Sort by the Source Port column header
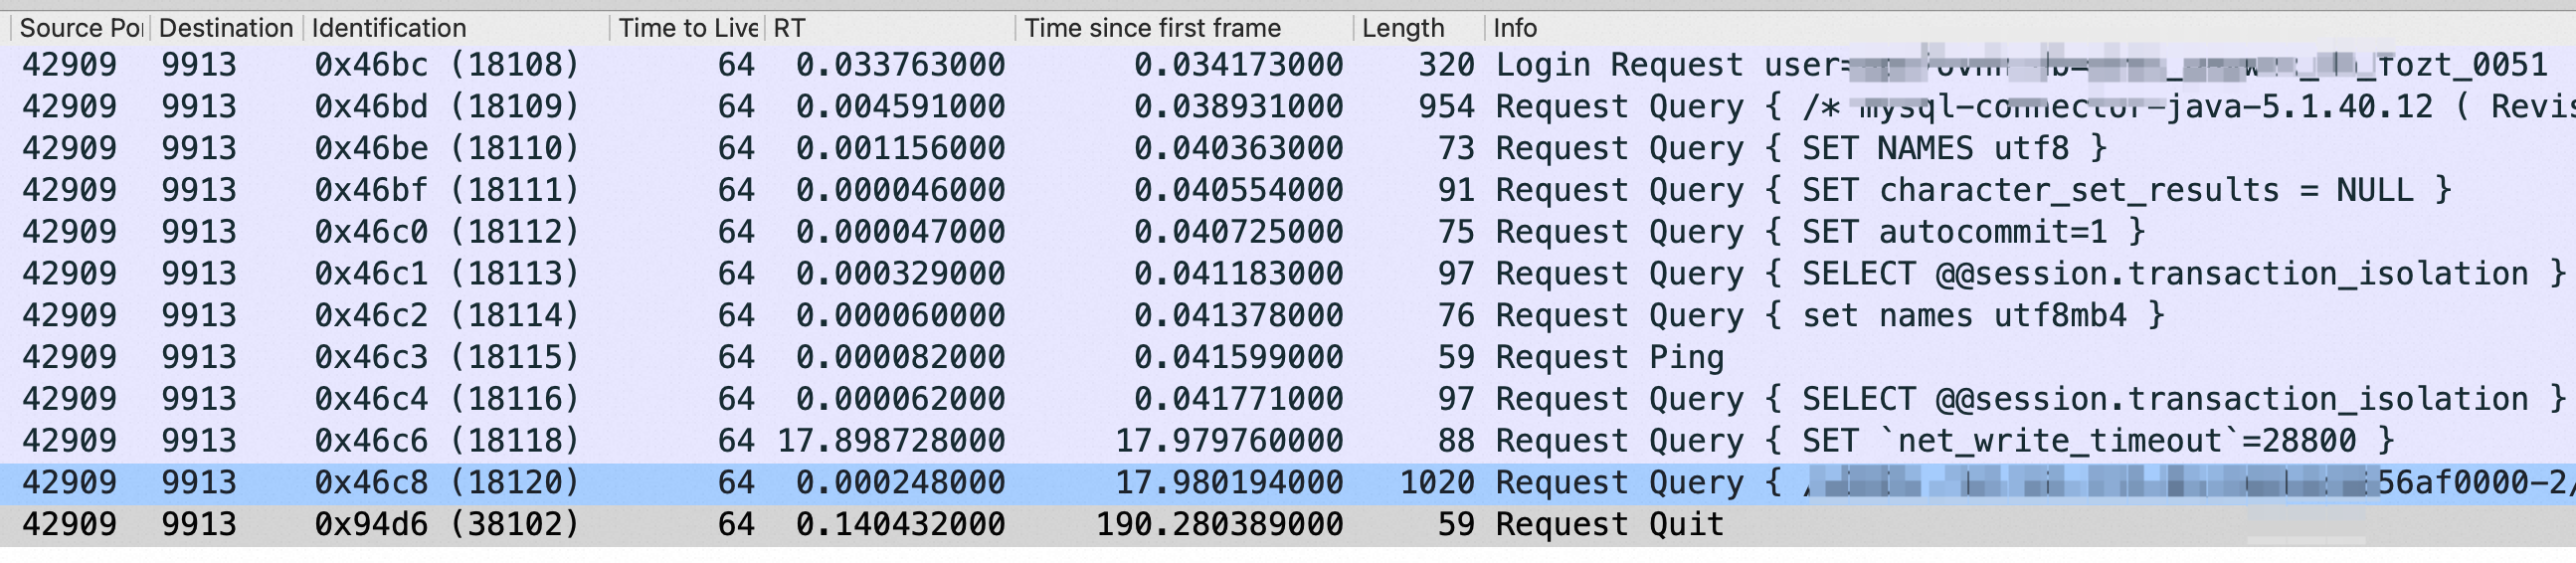Screen dimensions: 2576x563 coord(80,28)
